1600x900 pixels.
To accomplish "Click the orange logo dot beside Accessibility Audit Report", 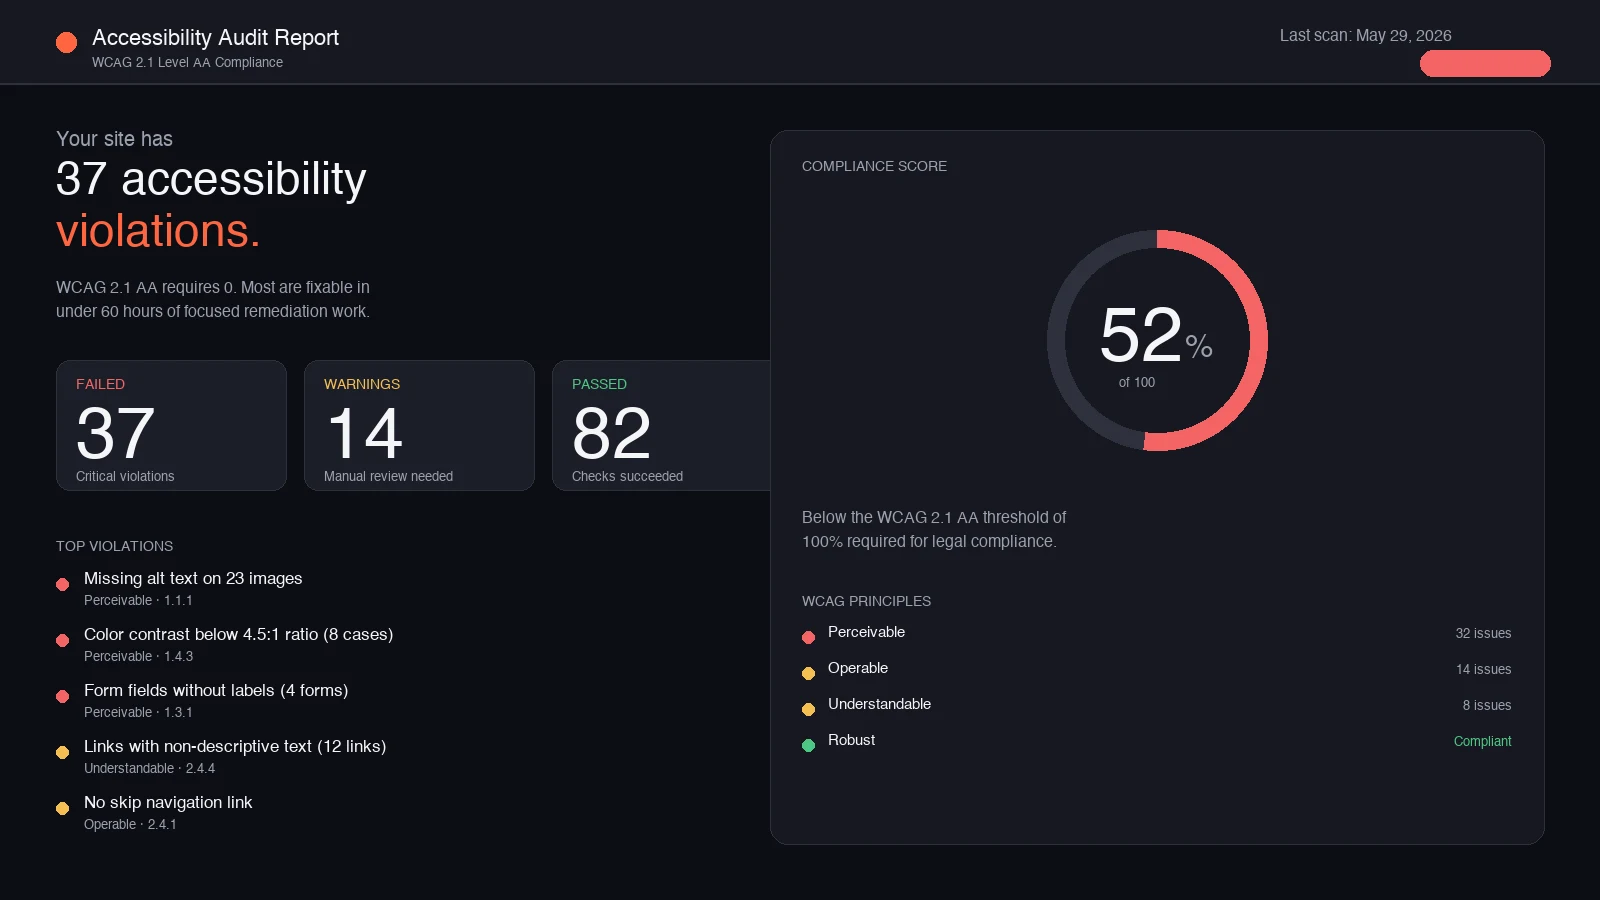I will coord(66,42).
